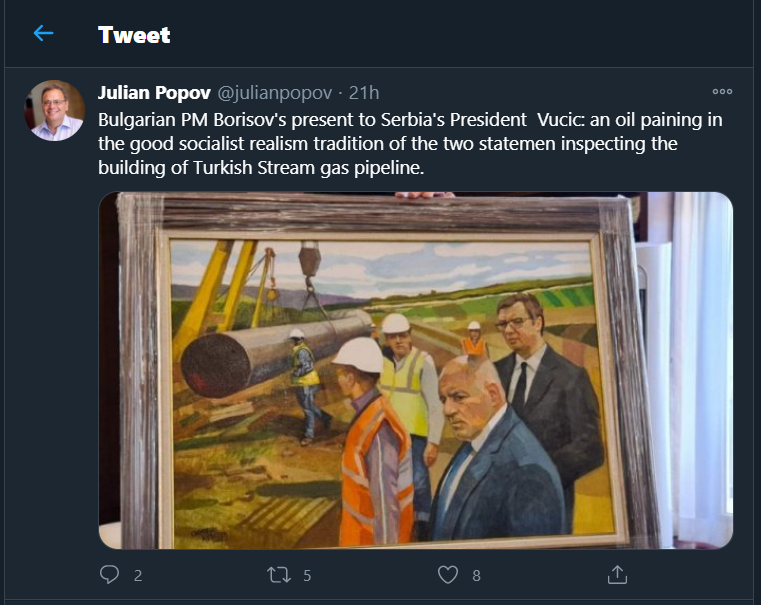Click the Tweet heading title

[134, 35]
